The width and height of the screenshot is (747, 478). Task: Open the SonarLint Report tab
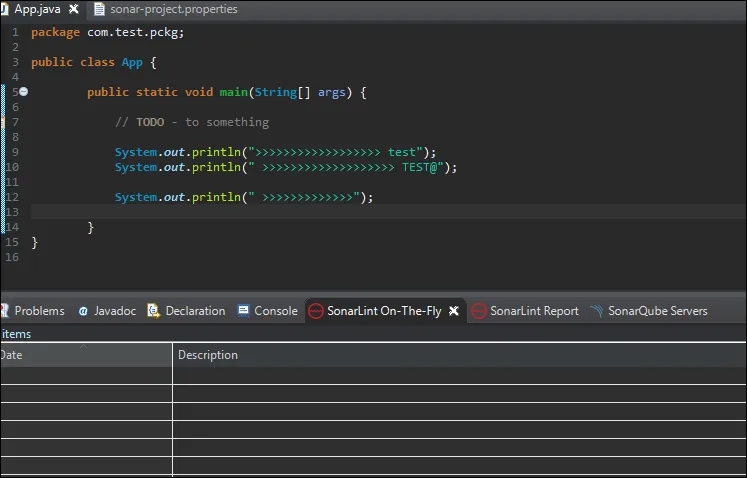pyautogui.click(x=534, y=311)
